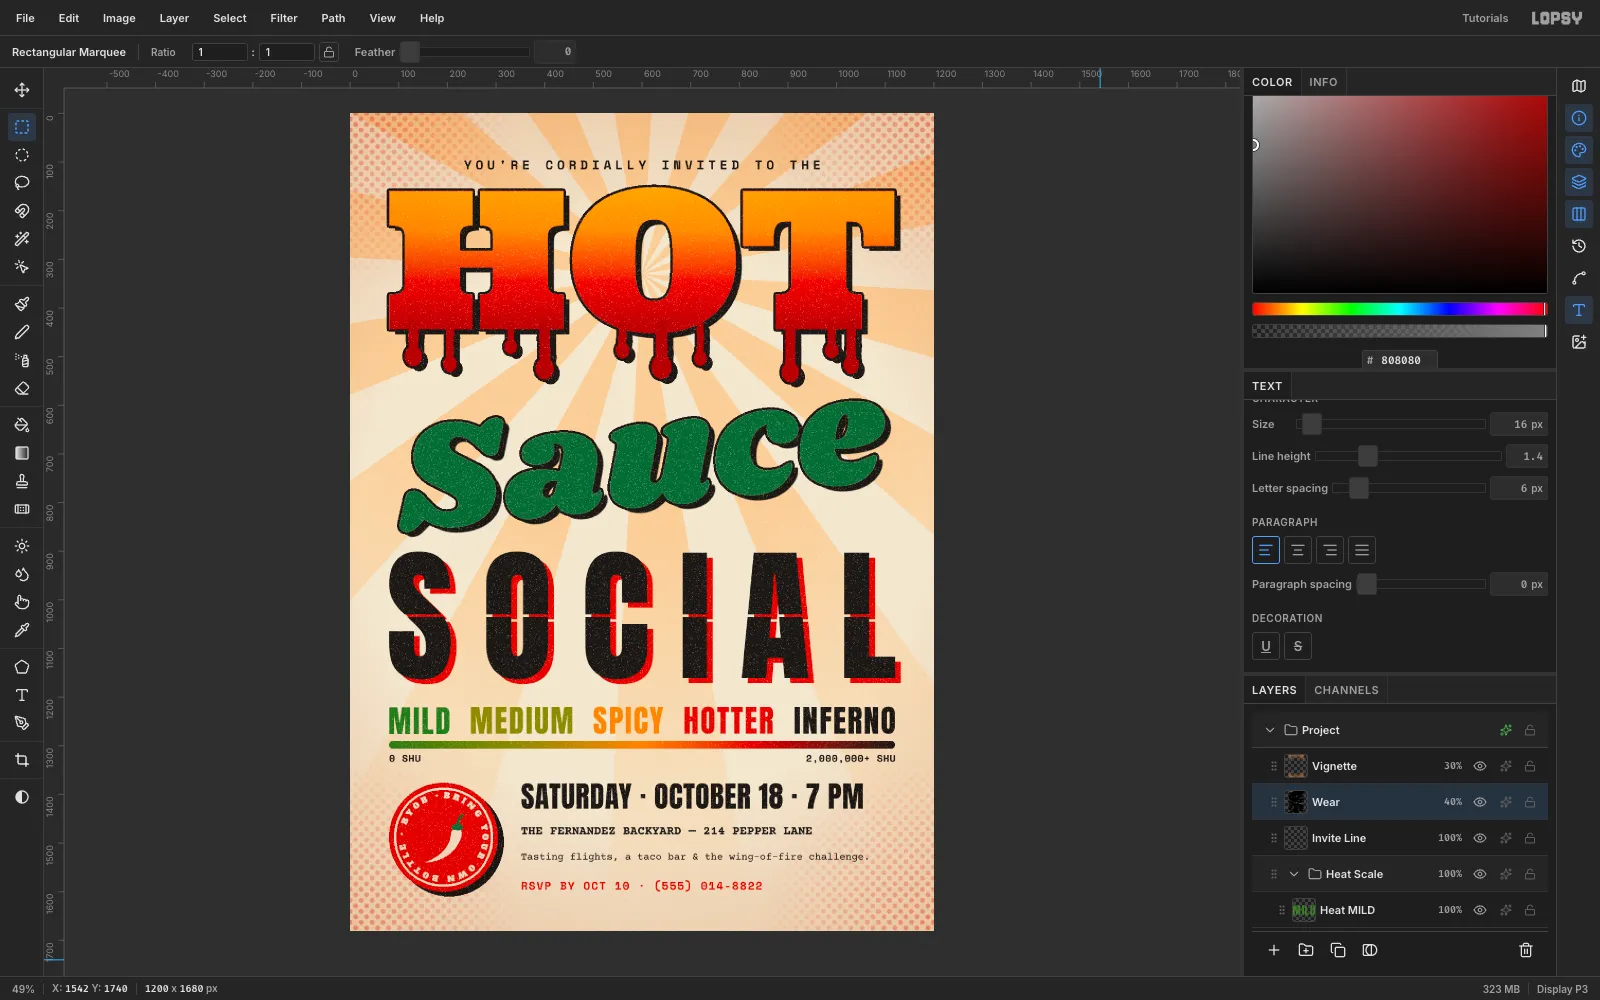Click the Feather value field
Image resolution: width=1600 pixels, height=1000 pixels.
tap(555, 52)
